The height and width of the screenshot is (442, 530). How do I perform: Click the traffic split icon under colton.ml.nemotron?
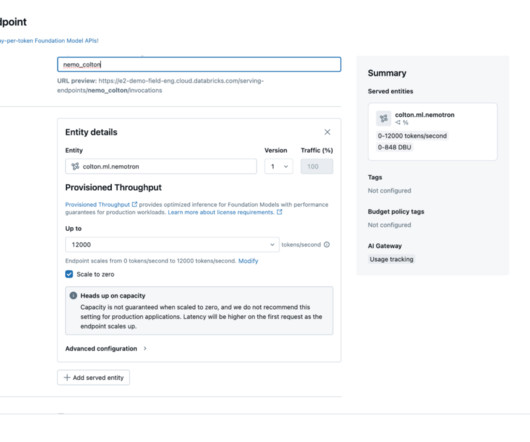(x=398, y=123)
